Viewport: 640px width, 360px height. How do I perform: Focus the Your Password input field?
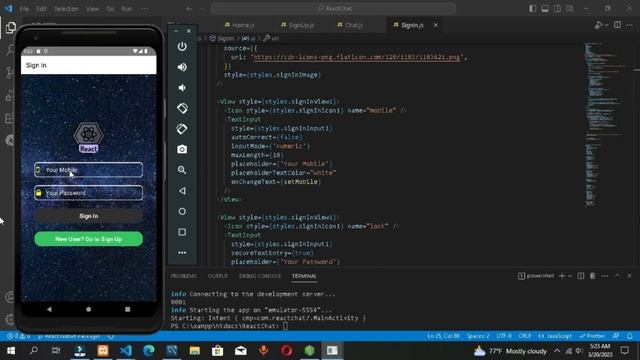(x=89, y=193)
